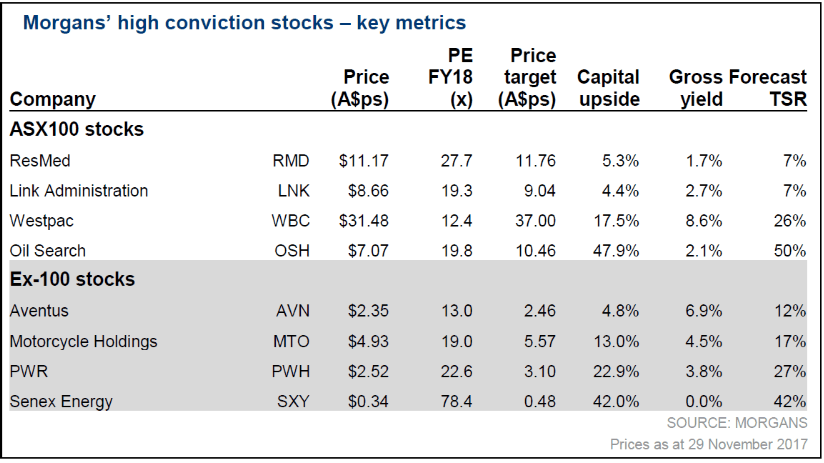Select the Company column header
Viewport: 824px width, 463px height.
click(x=53, y=99)
